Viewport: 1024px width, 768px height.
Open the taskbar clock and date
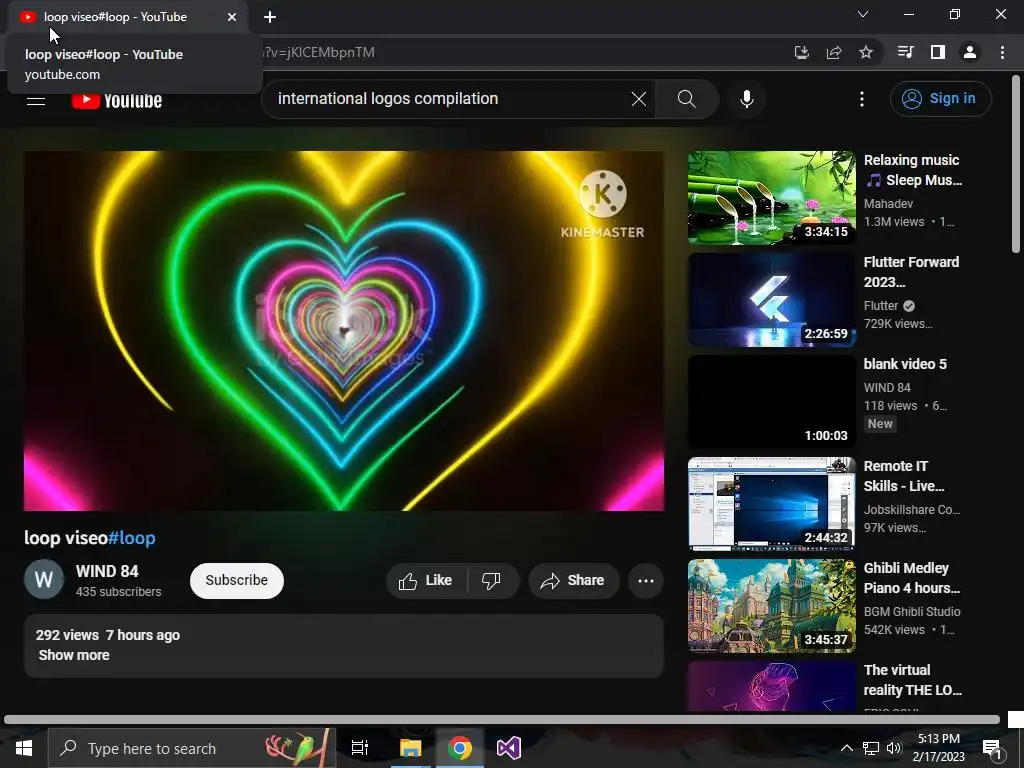click(x=938, y=748)
